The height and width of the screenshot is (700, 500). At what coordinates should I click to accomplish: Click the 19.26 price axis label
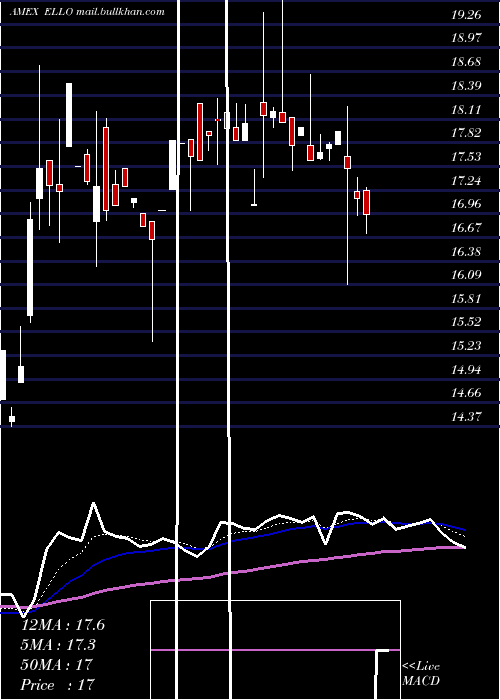tap(466, 15)
